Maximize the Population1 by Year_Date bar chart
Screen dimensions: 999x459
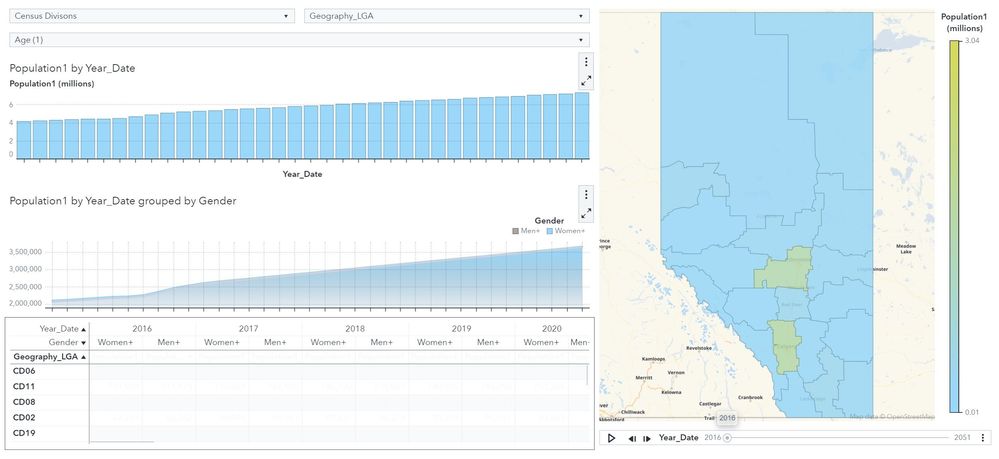click(x=586, y=80)
